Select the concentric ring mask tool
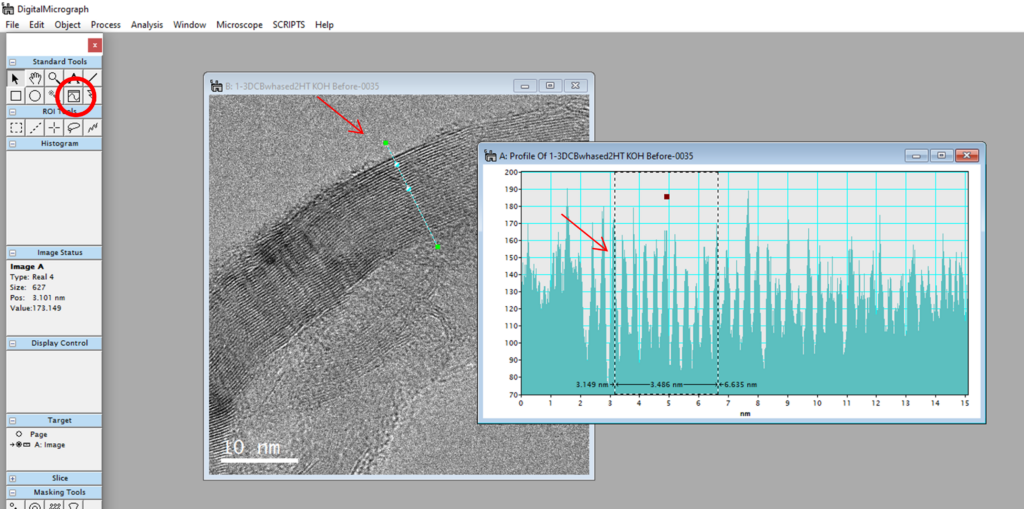The height and width of the screenshot is (509, 1024). pos(35,505)
